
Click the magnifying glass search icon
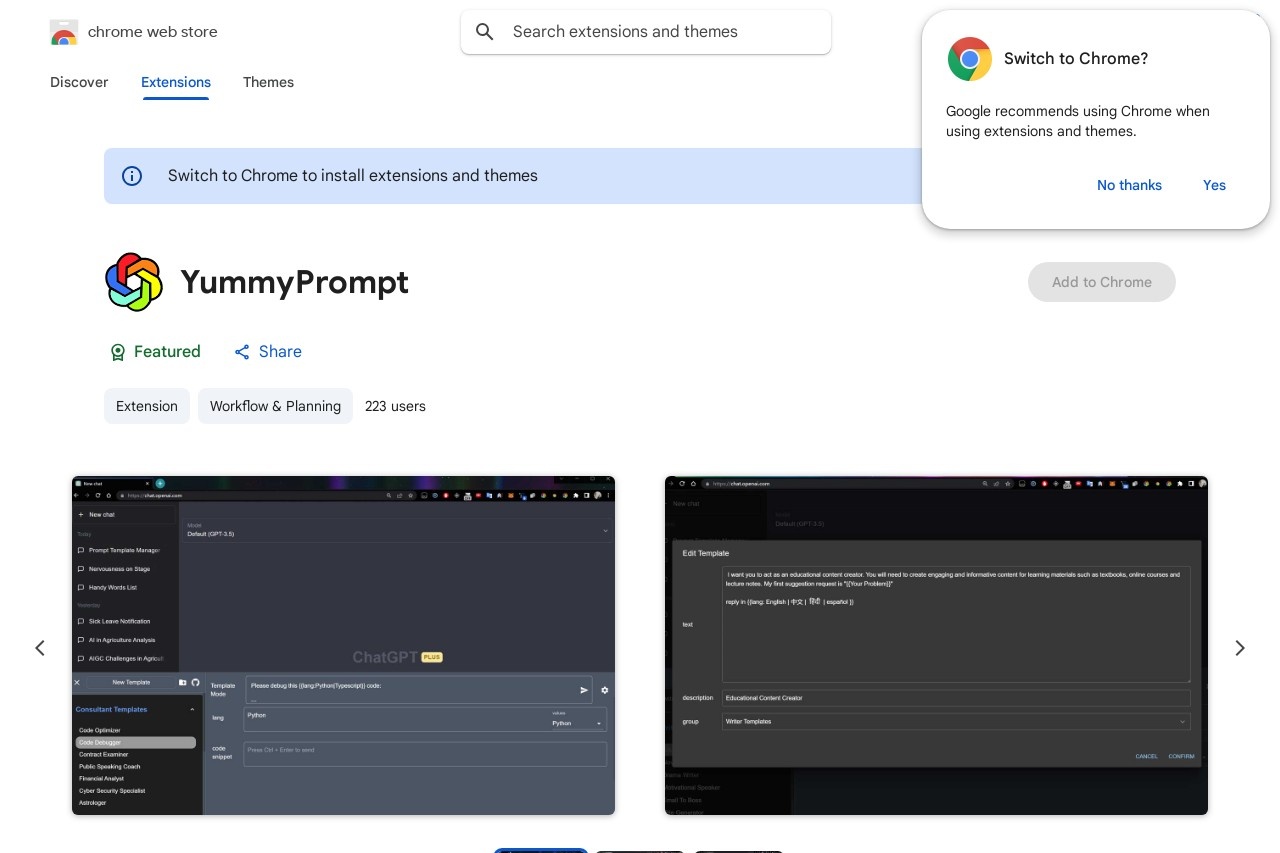(485, 32)
